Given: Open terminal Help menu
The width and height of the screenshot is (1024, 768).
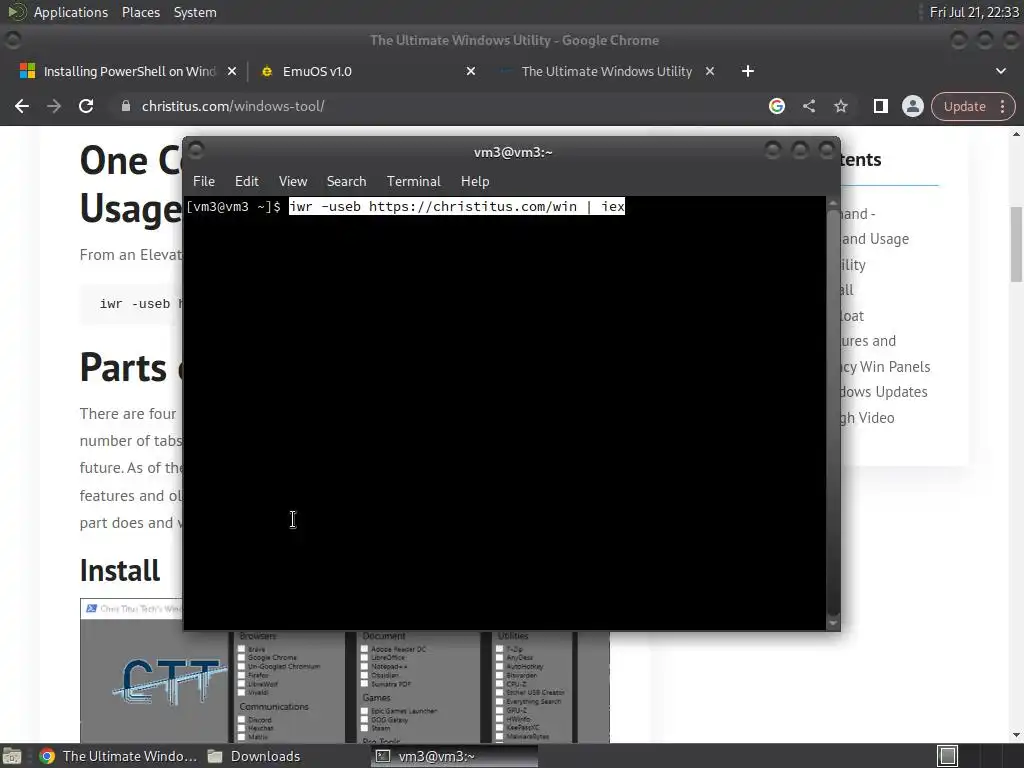Looking at the screenshot, I should 475,182.
